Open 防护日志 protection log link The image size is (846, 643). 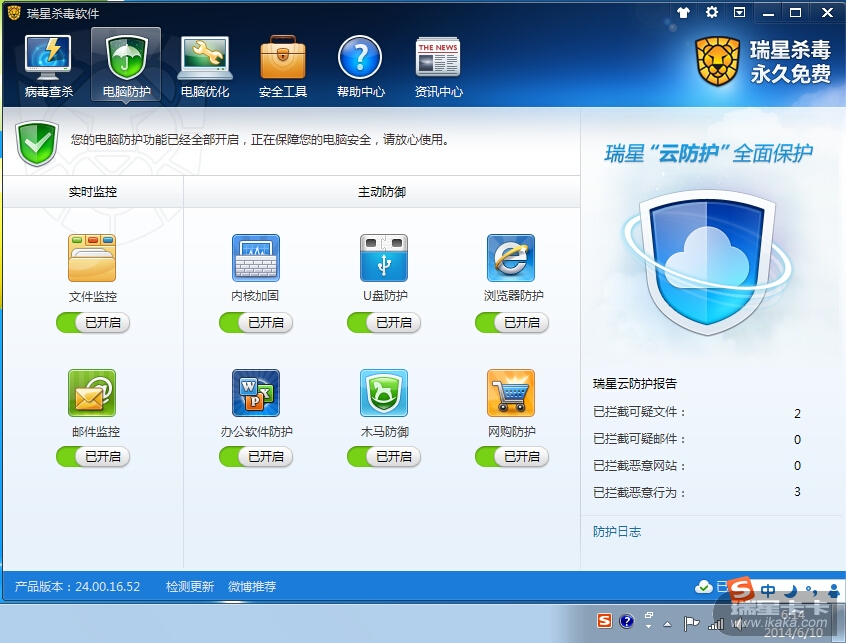pyautogui.click(x=617, y=532)
